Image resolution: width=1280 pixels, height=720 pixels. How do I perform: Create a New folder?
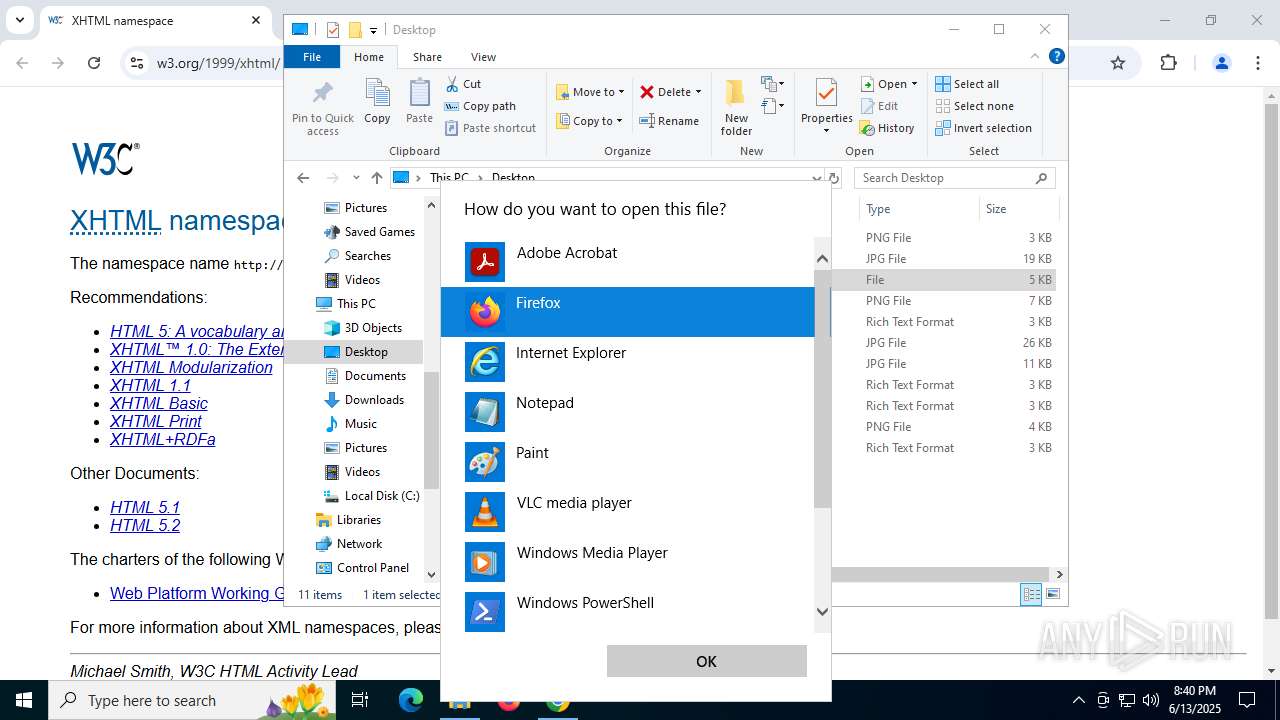[x=736, y=107]
